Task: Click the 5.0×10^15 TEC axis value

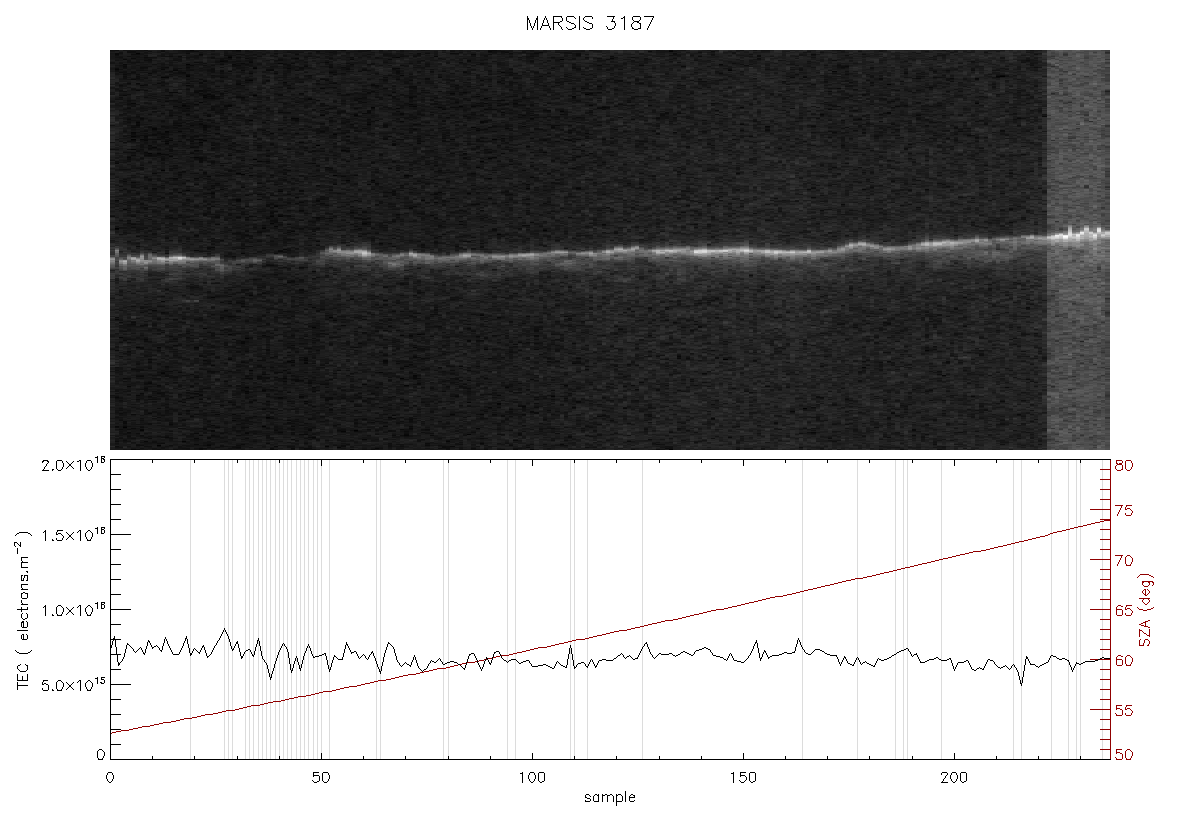Action: pos(73,685)
